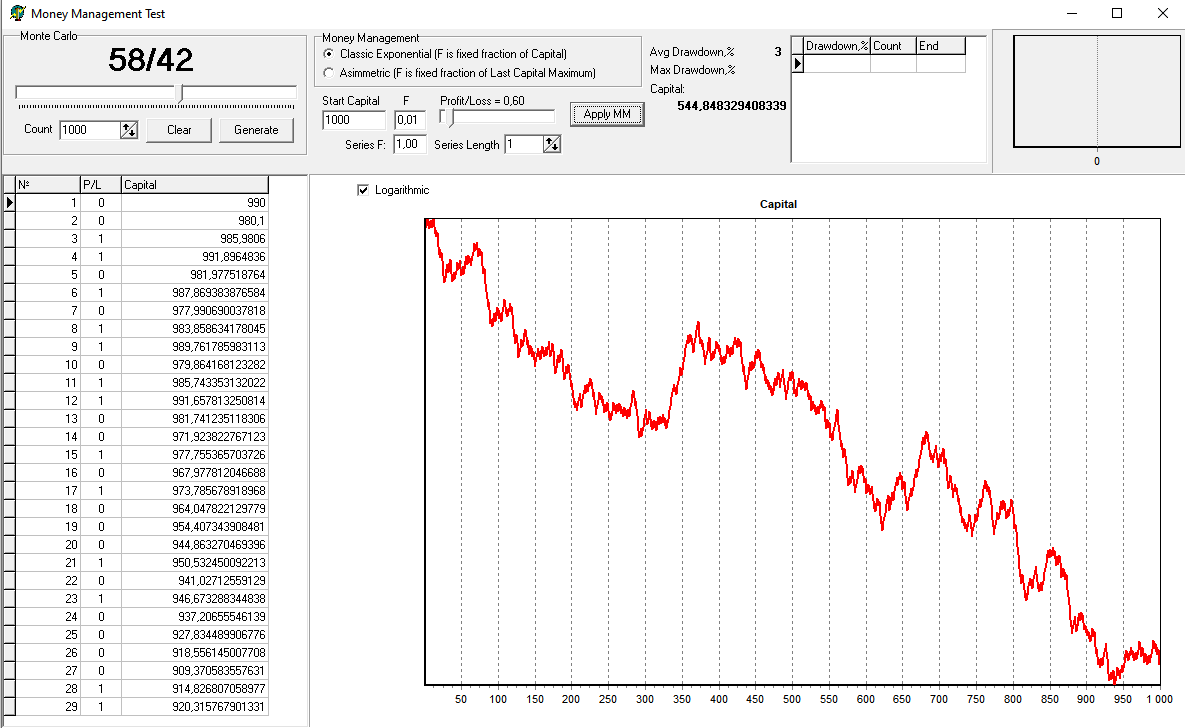The height and width of the screenshot is (728, 1186).
Task: Close the Money Management Test window
Action: tap(1163, 13)
